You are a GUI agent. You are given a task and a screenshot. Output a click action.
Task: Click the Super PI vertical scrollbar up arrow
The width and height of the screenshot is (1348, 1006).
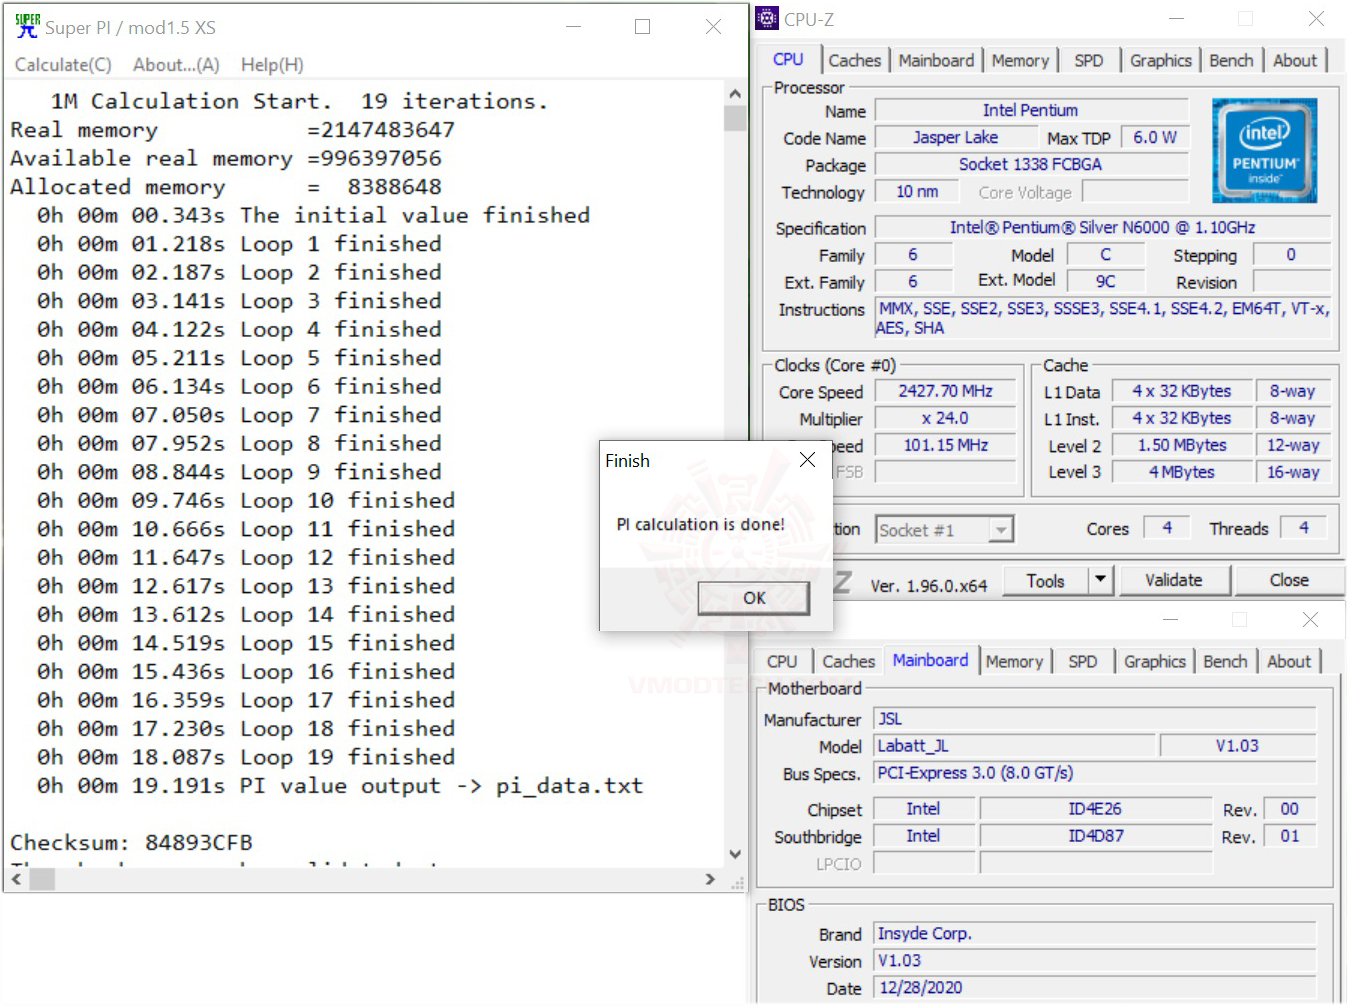(735, 94)
